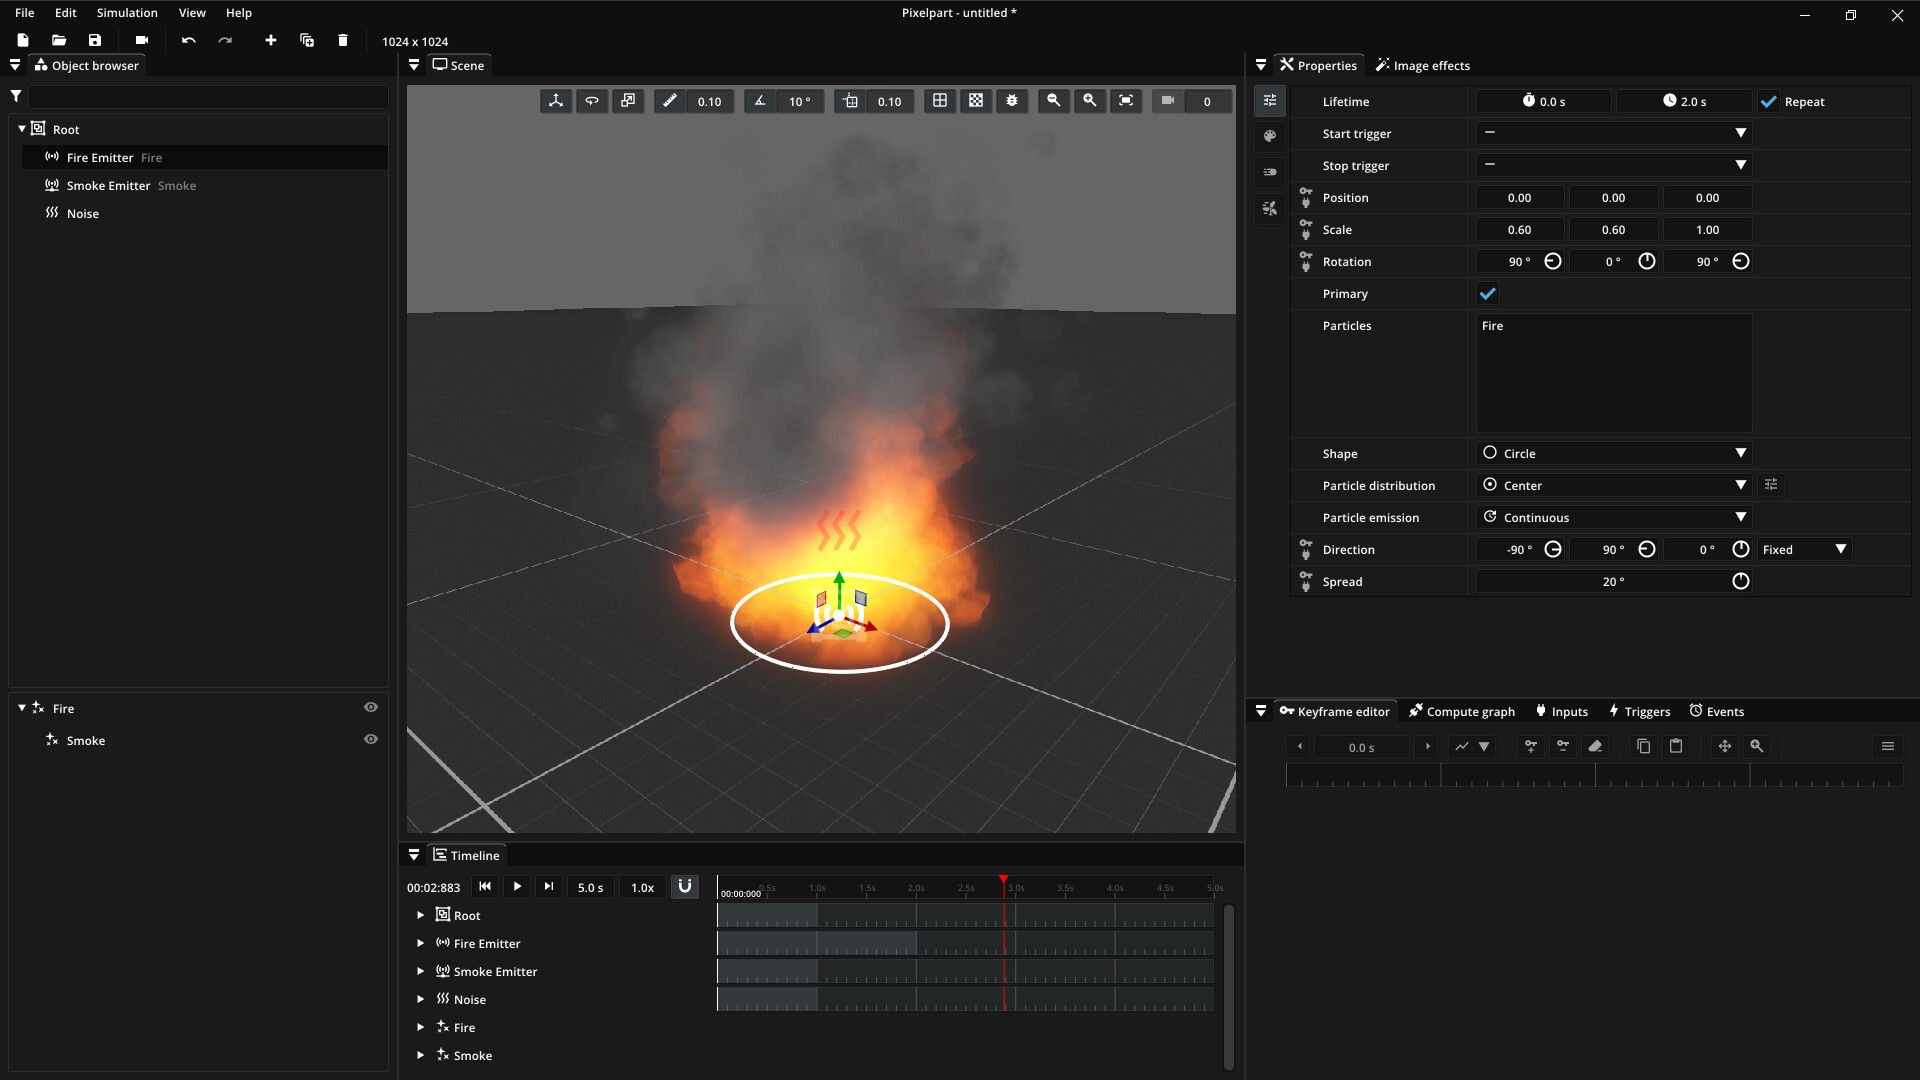Open the Direction mode dropdown set to Fixed
1920x1080 pixels.
(1805, 549)
